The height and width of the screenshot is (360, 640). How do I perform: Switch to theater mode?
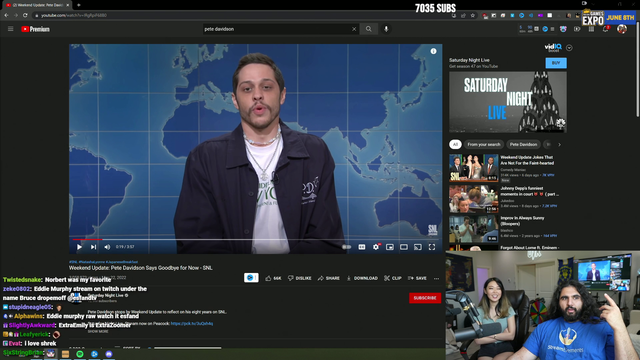tap(404, 247)
